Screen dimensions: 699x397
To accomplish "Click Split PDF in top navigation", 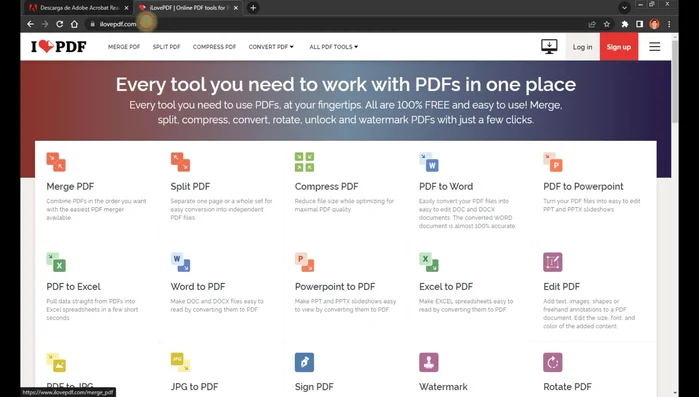I will 166,47.
